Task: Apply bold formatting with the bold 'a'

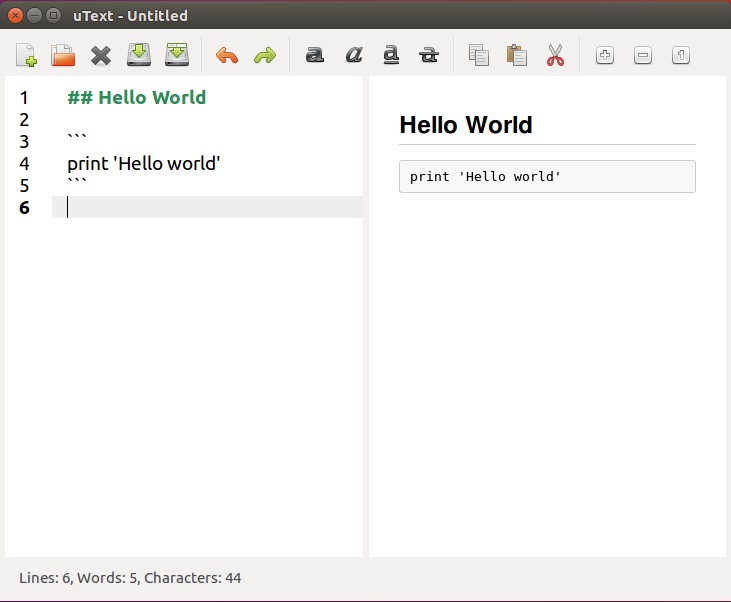Action: point(315,55)
